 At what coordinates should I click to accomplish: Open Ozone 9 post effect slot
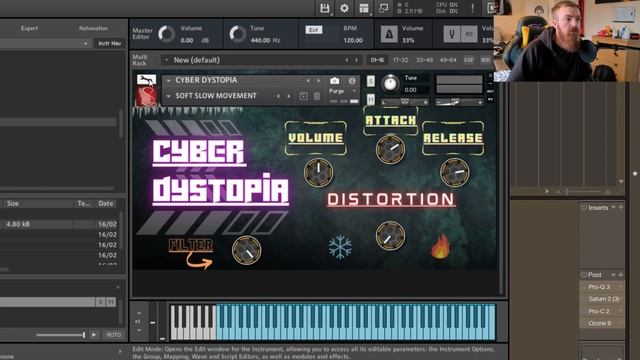coord(601,323)
